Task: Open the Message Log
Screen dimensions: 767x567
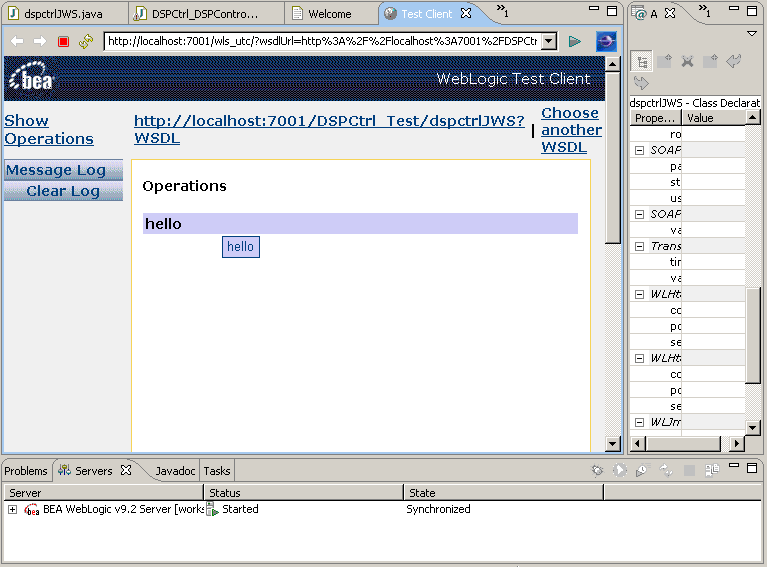Action: (63, 170)
